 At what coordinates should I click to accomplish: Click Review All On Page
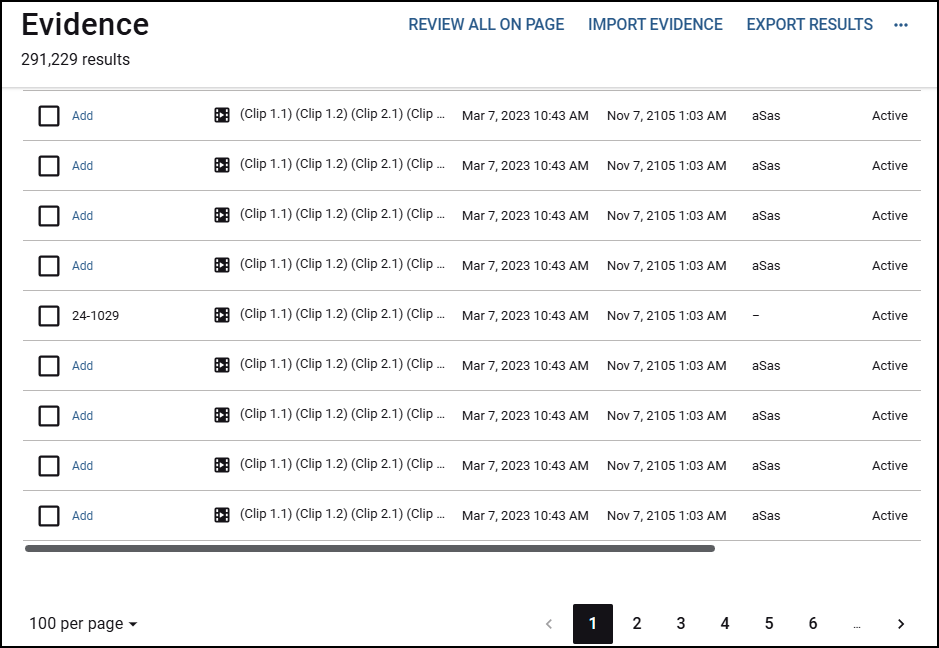(486, 25)
